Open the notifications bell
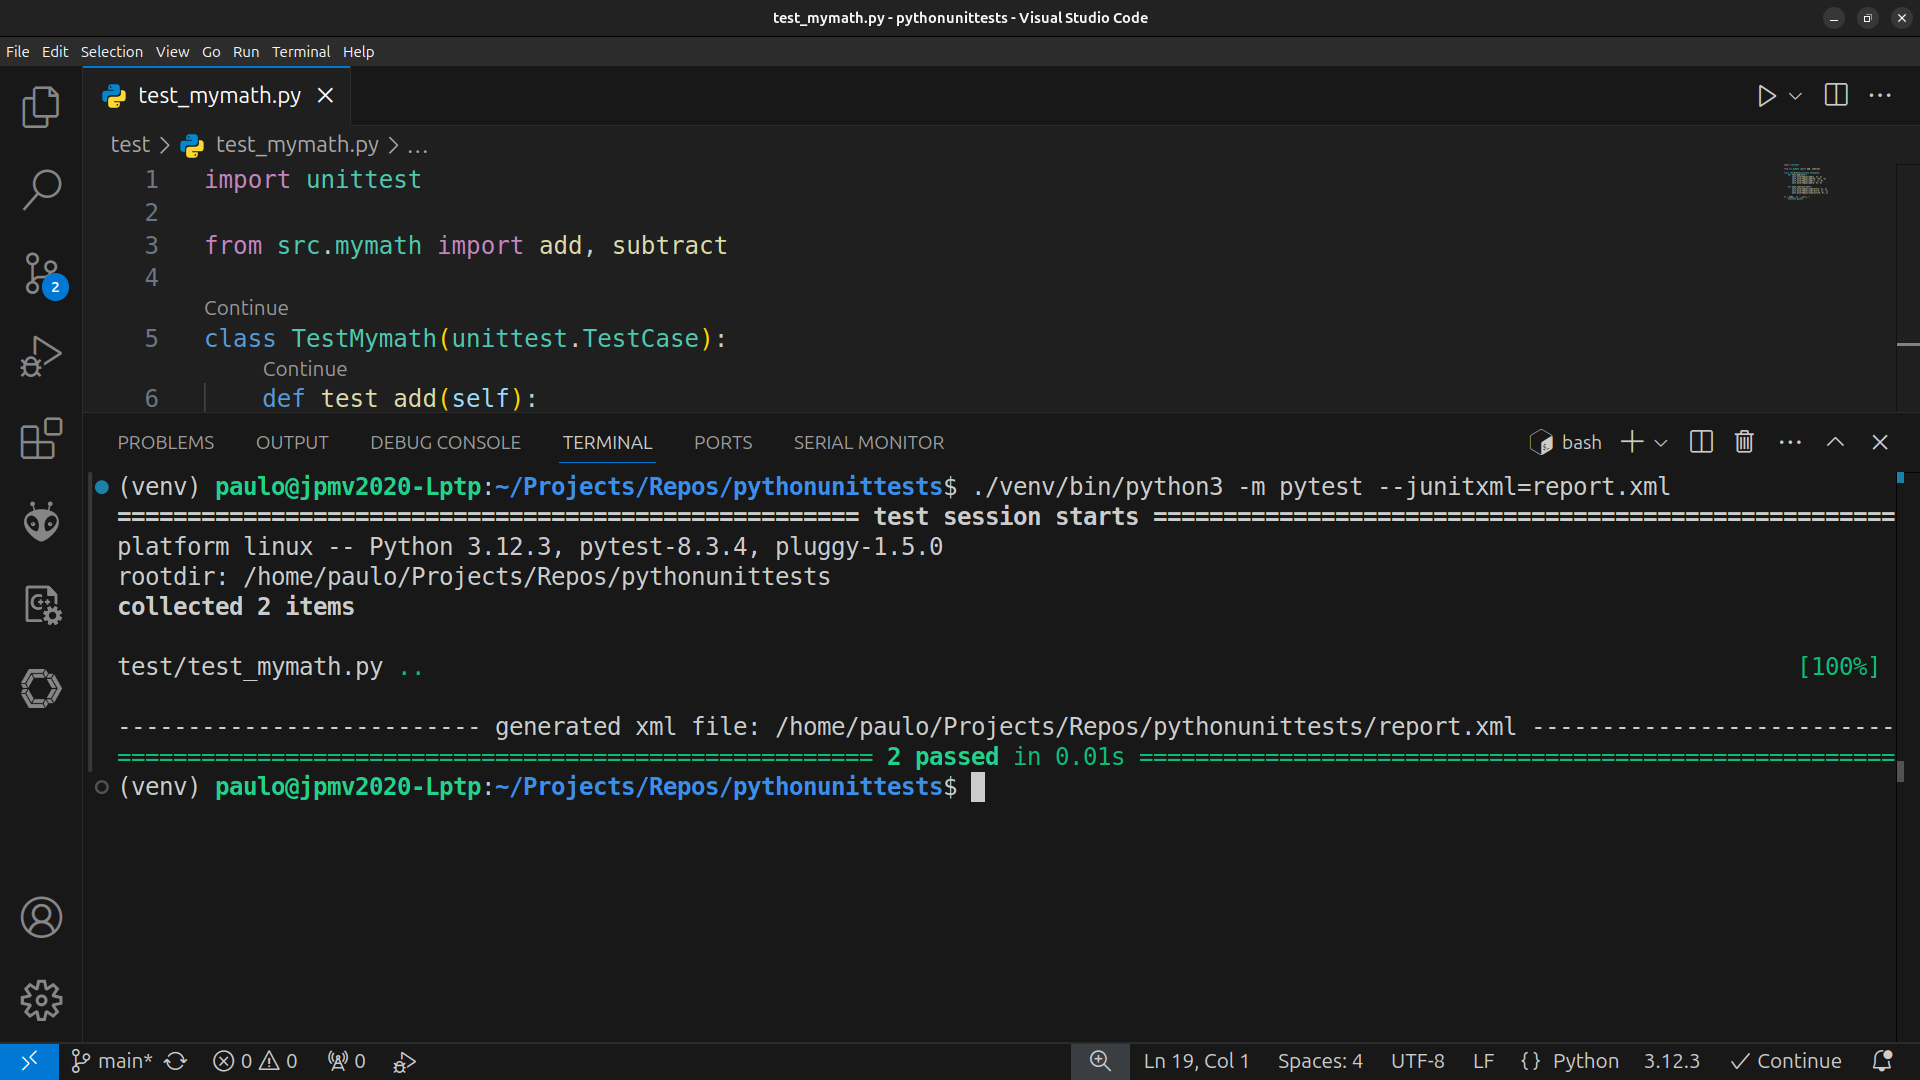The height and width of the screenshot is (1080, 1920). point(1884,1060)
